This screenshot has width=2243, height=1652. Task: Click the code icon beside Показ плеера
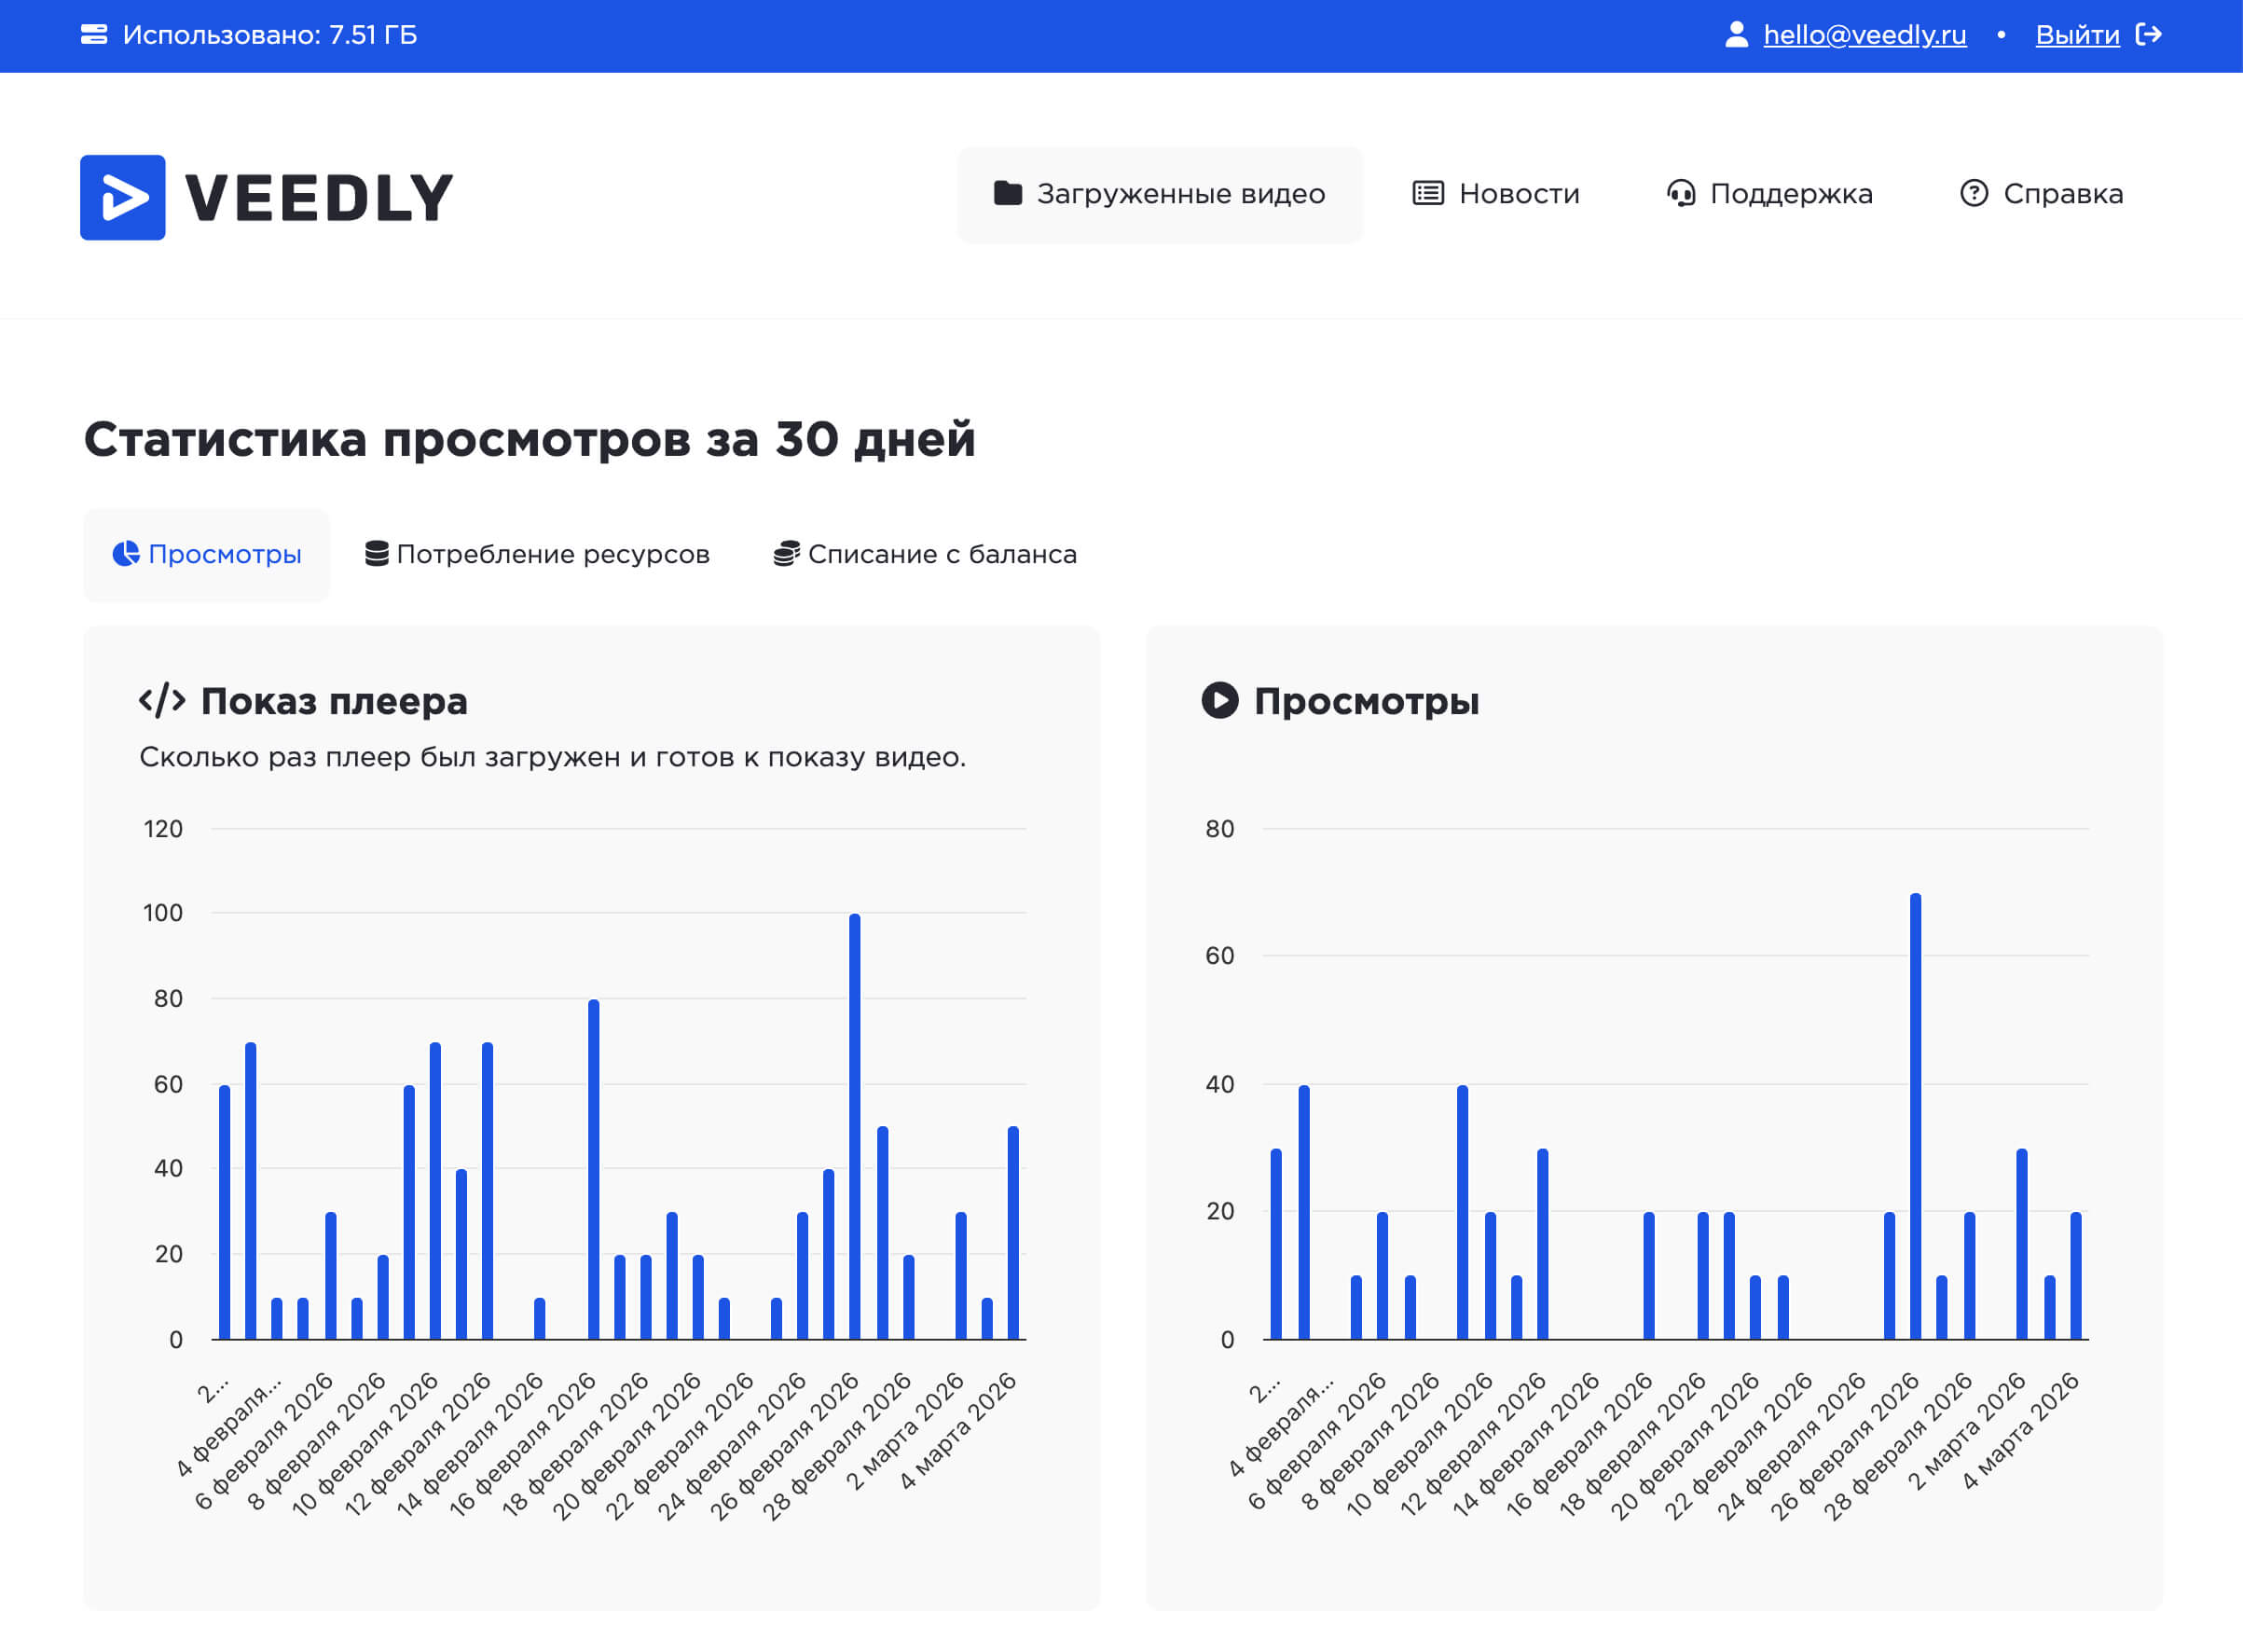tap(162, 700)
